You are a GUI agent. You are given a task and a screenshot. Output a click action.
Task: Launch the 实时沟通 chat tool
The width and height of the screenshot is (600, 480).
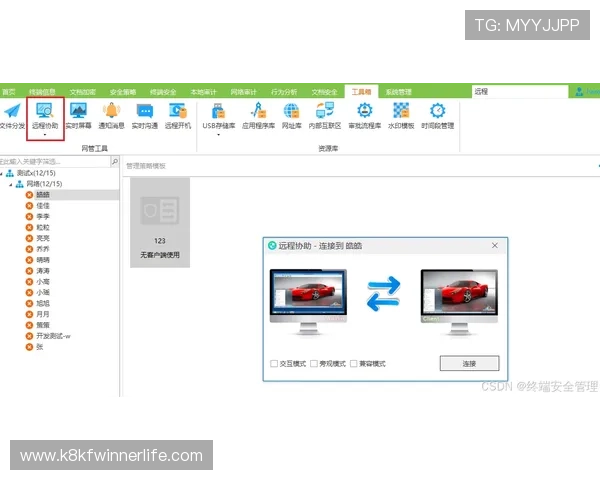point(145,115)
